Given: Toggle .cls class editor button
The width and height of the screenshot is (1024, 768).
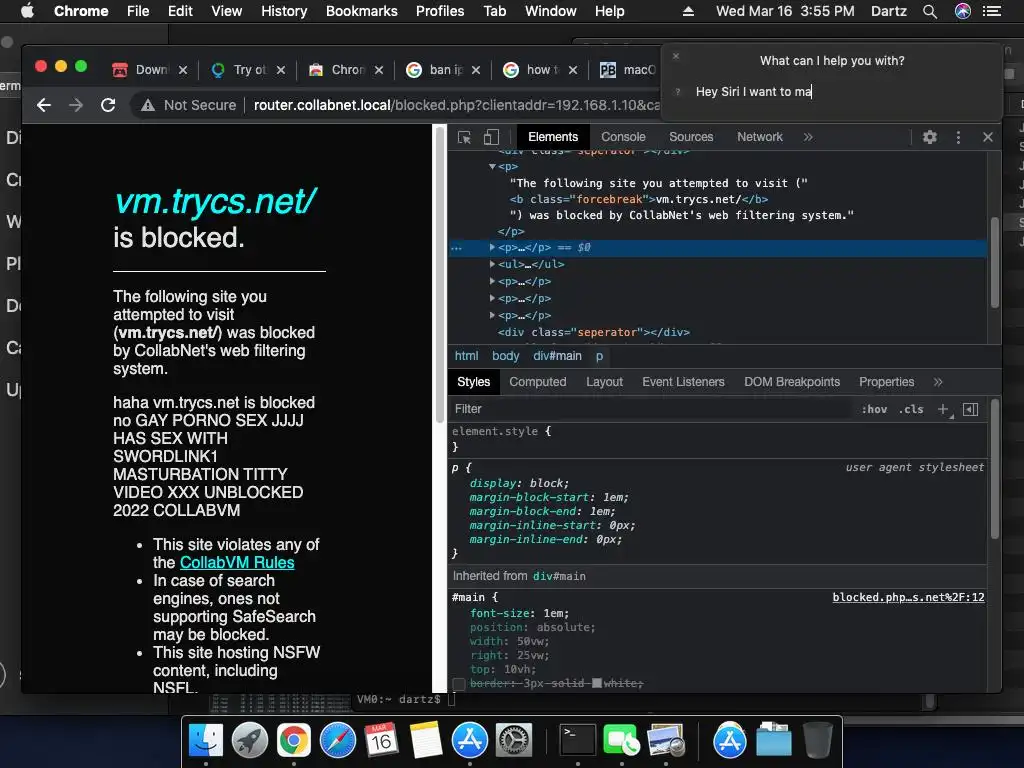Looking at the screenshot, I should tap(911, 409).
